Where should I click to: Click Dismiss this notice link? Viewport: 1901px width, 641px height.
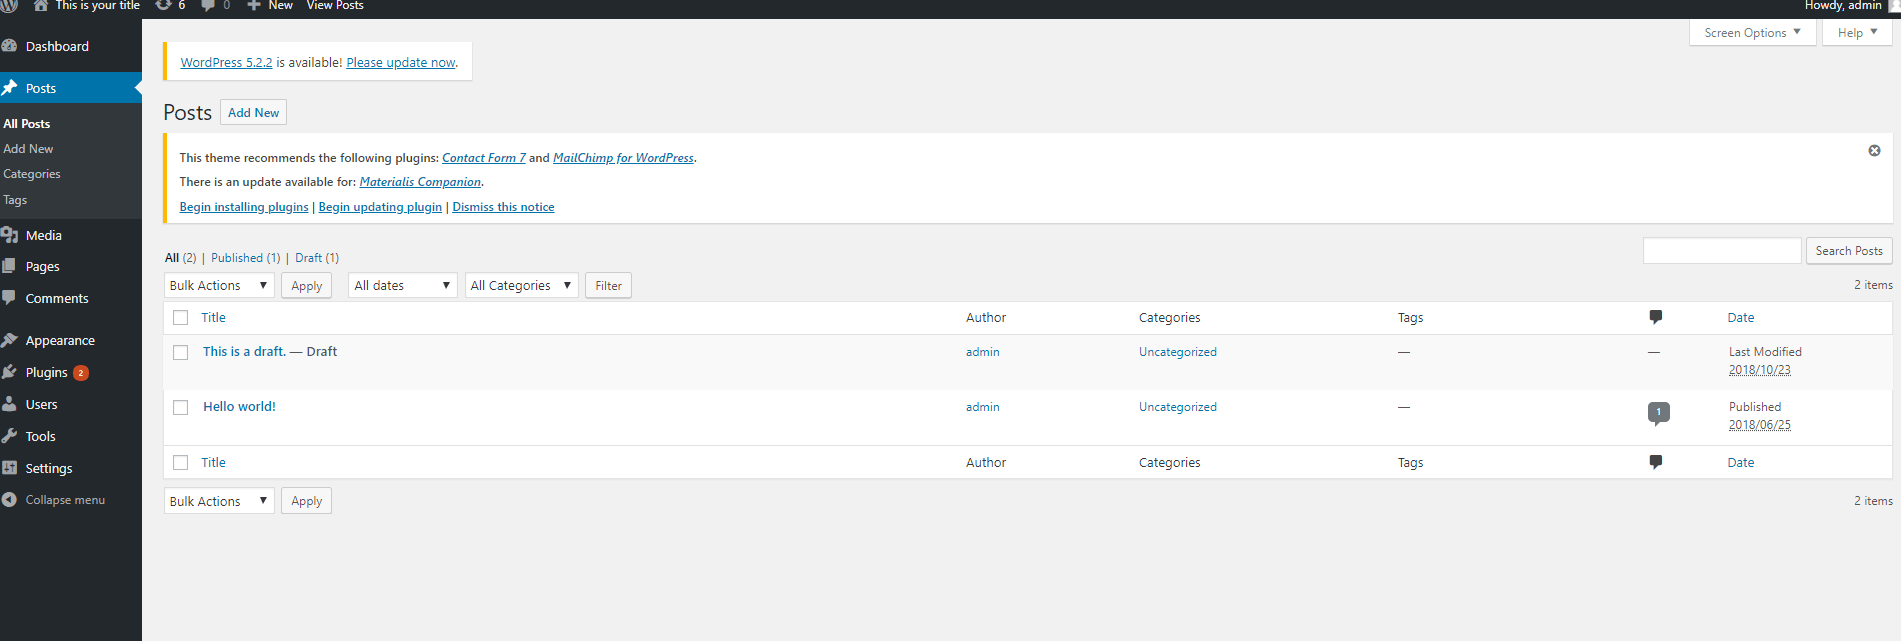click(503, 207)
